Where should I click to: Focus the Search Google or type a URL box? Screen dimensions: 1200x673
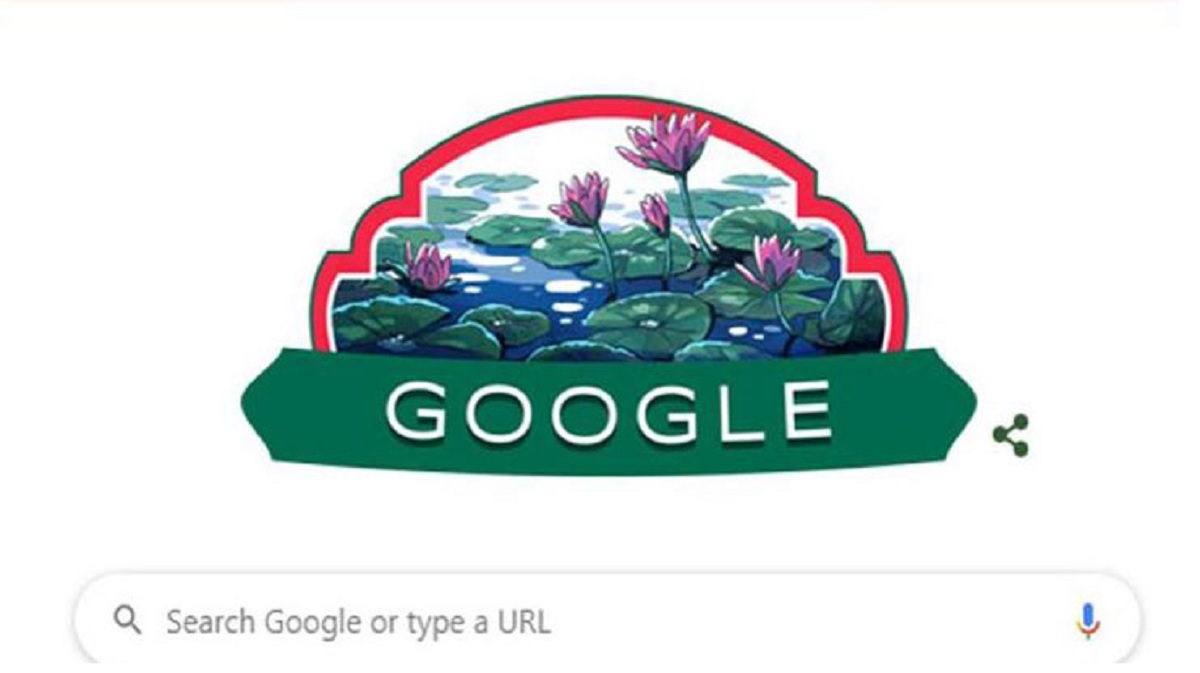pos(607,620)
